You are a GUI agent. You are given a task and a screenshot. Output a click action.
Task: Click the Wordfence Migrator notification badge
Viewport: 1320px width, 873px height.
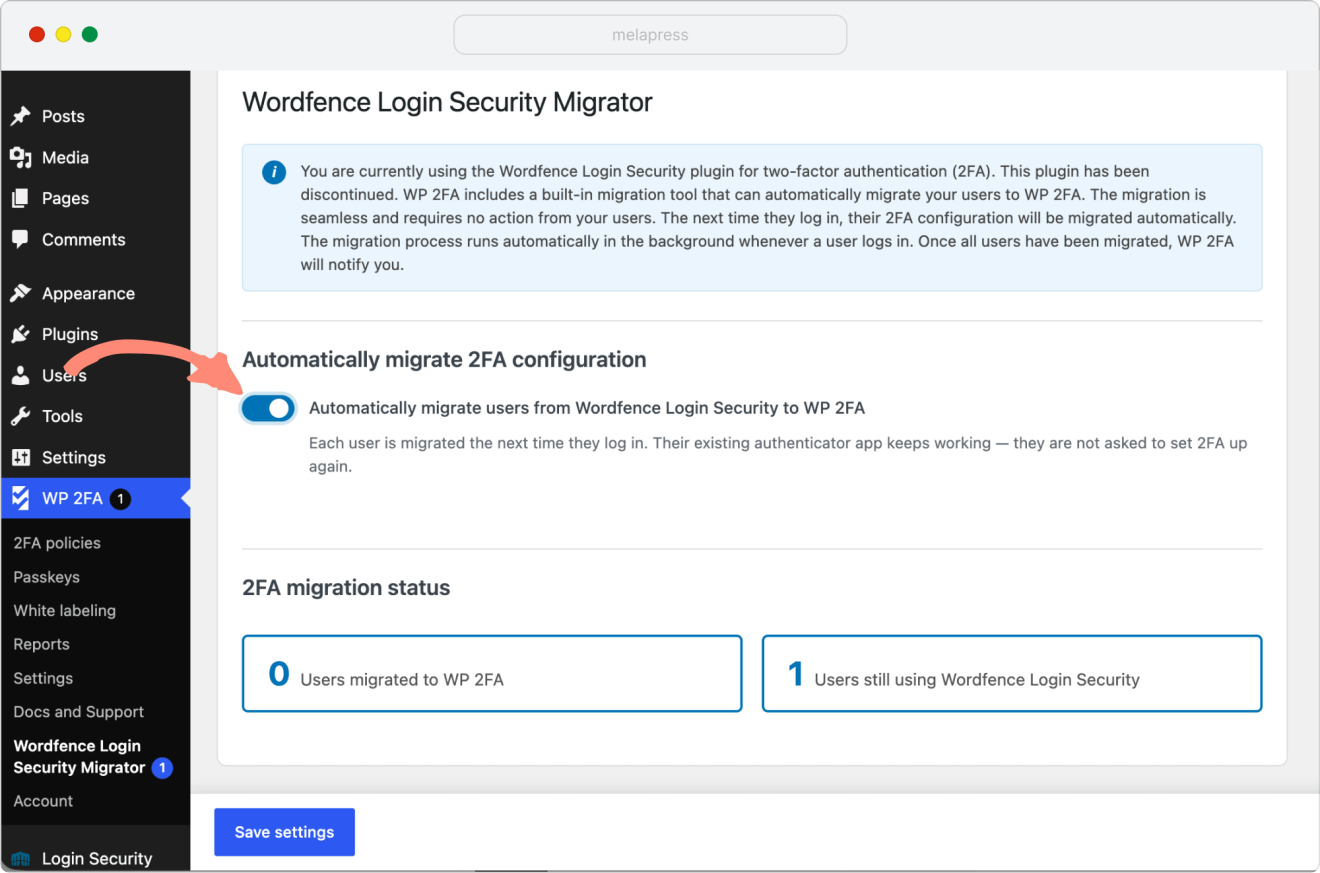coord(162,768)
